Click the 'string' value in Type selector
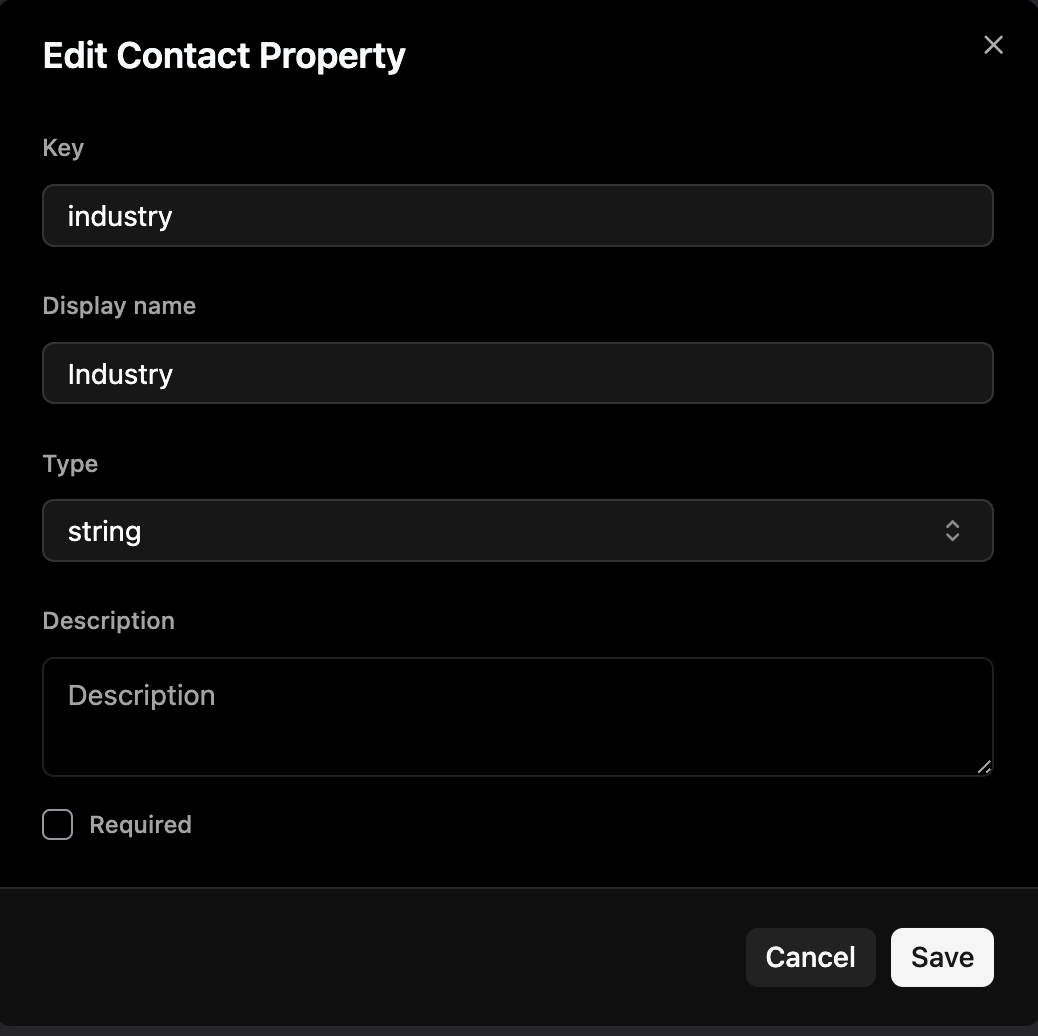This screenshot has width=1038, height=1036. pos(104,531)
